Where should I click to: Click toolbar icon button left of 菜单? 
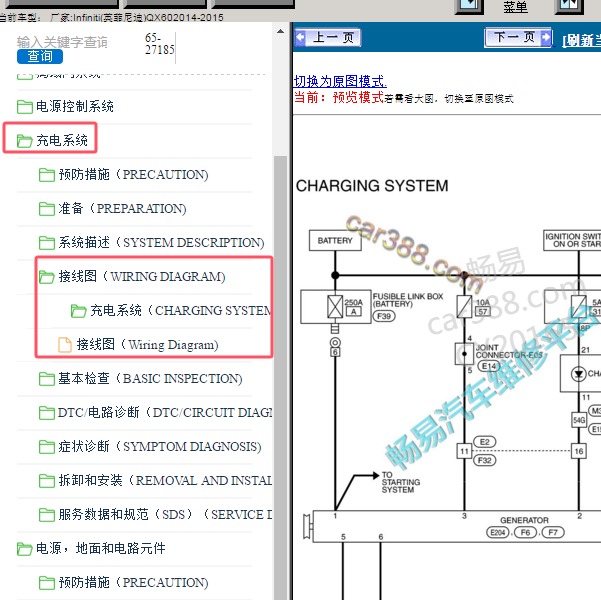pos(469,6)
